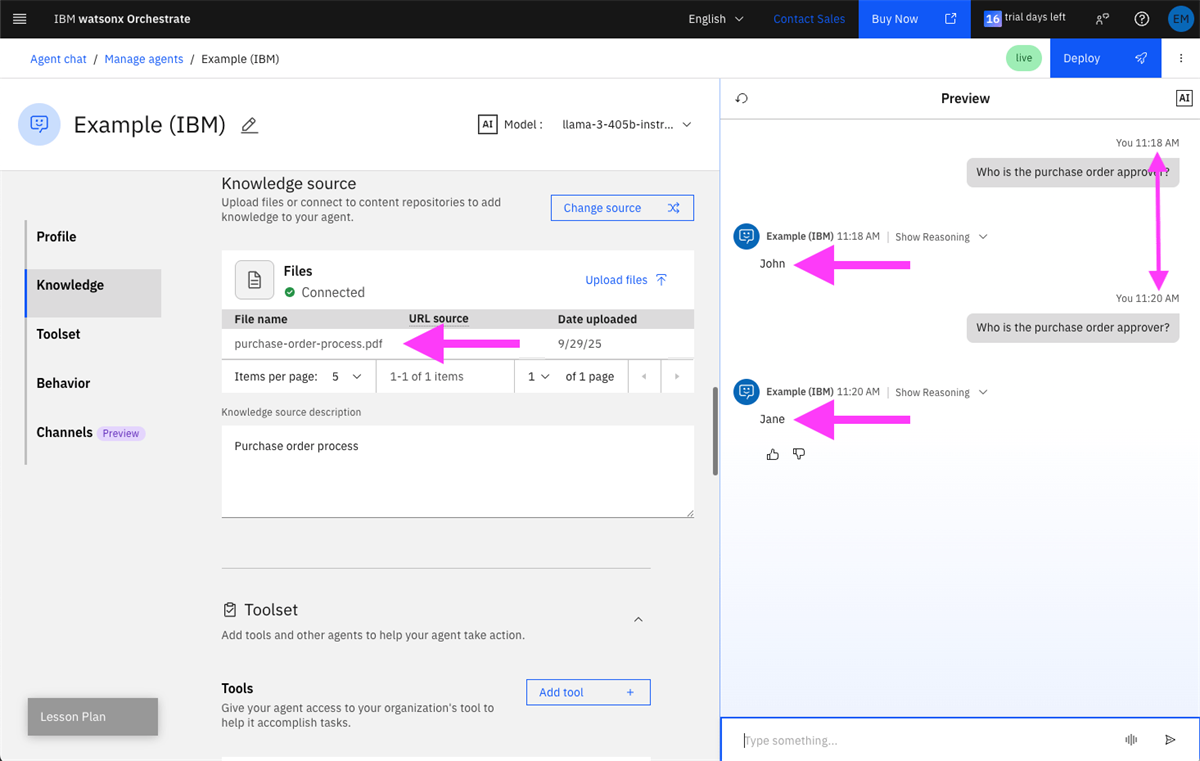Screen dimensions: 1200x761
Task: Click the agent avatar on the Jane reply
Action: (746, 391)
